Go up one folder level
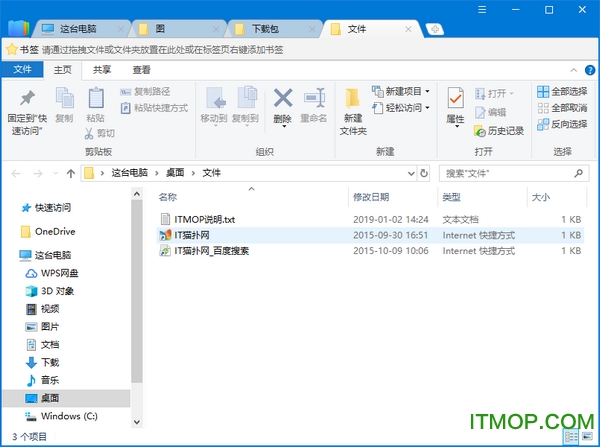600x447 pixels. pos(70,174)
